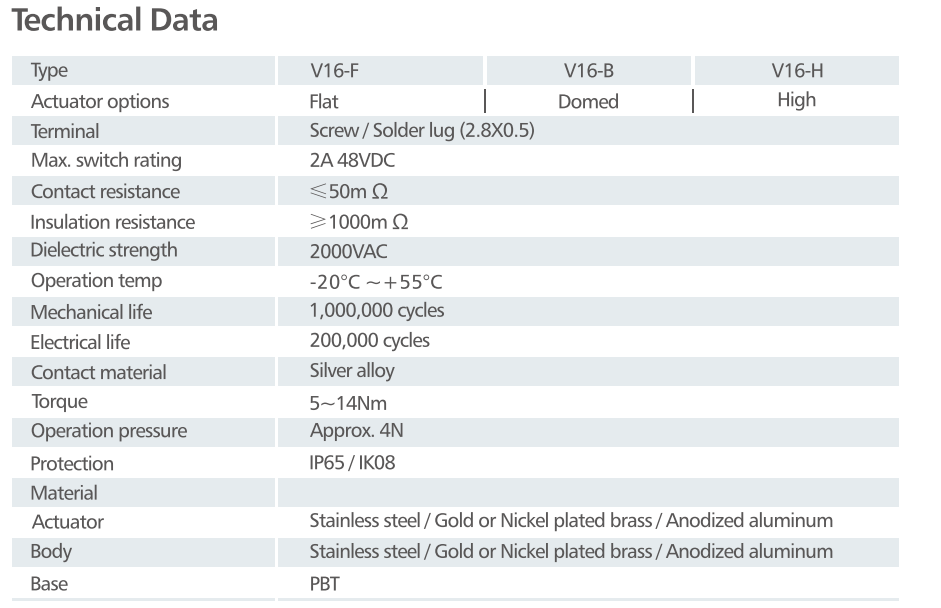This screenshot has width=941, height=608.
Task: Click the Technical Data heading
Action: click(114, 20)
